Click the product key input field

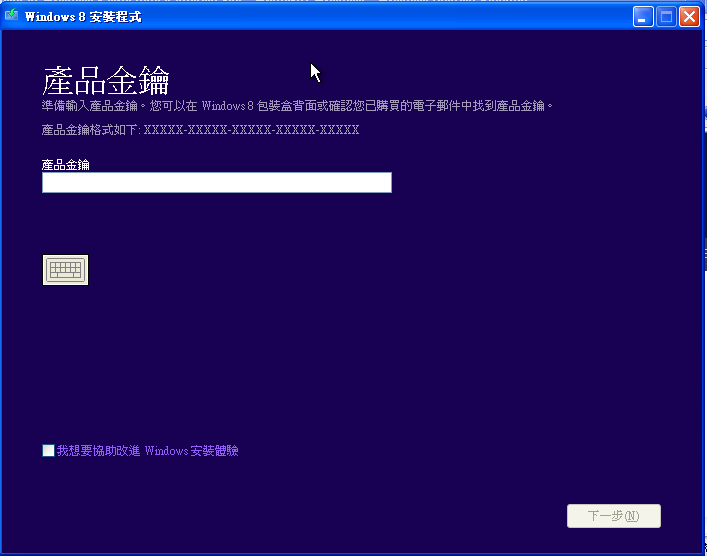pyautogui.click(x=217, y=183)
